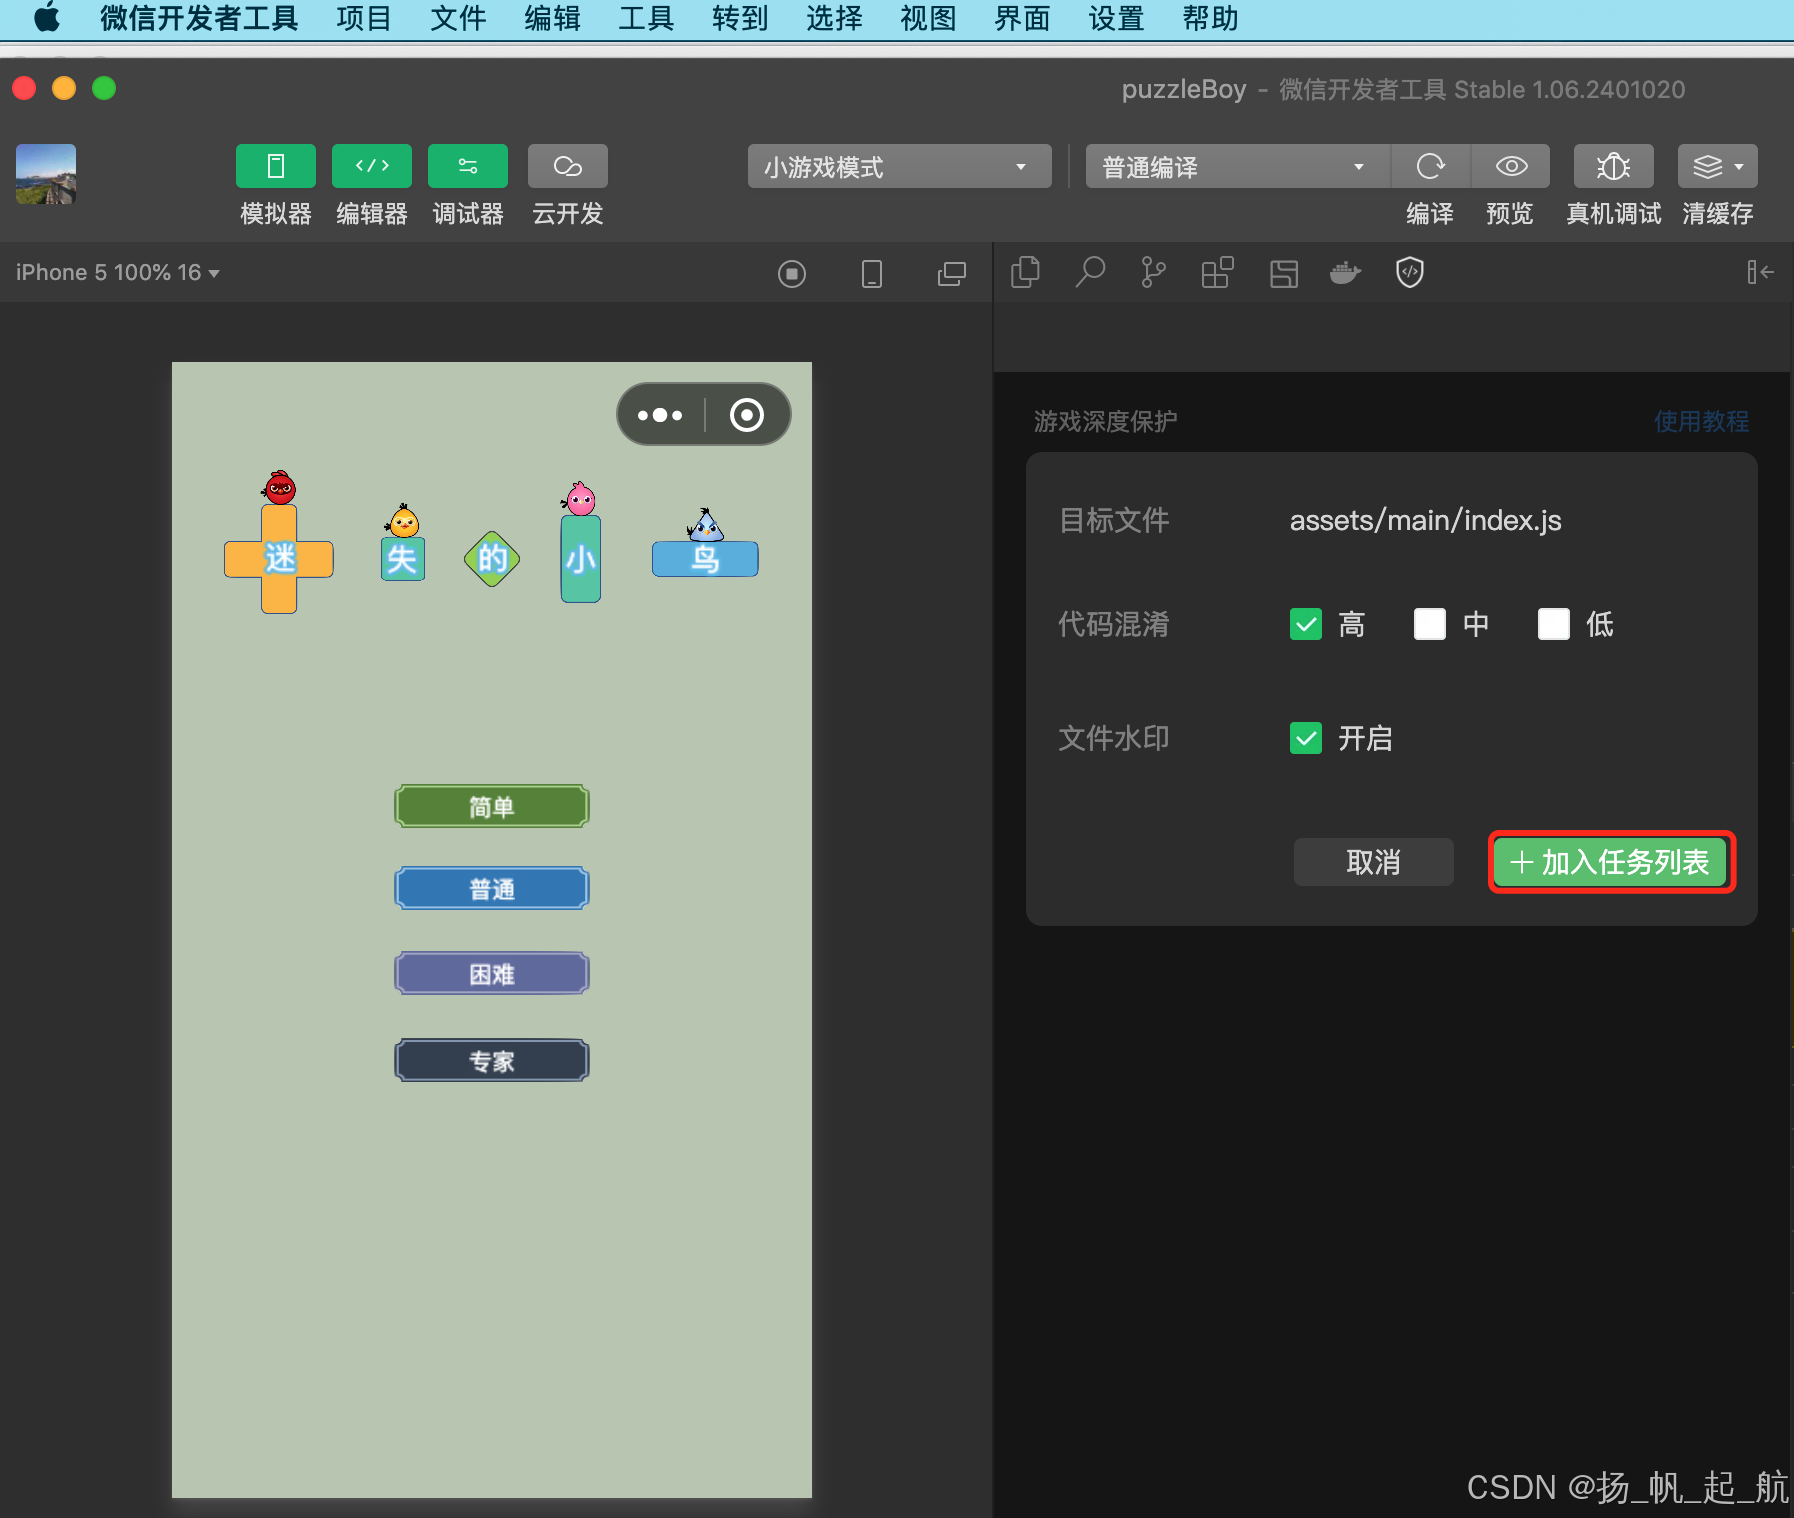Viewport: 1794px width, 1518px height.
Task: Select the 简单 easy difficulty button
Action: coord(491,806)
